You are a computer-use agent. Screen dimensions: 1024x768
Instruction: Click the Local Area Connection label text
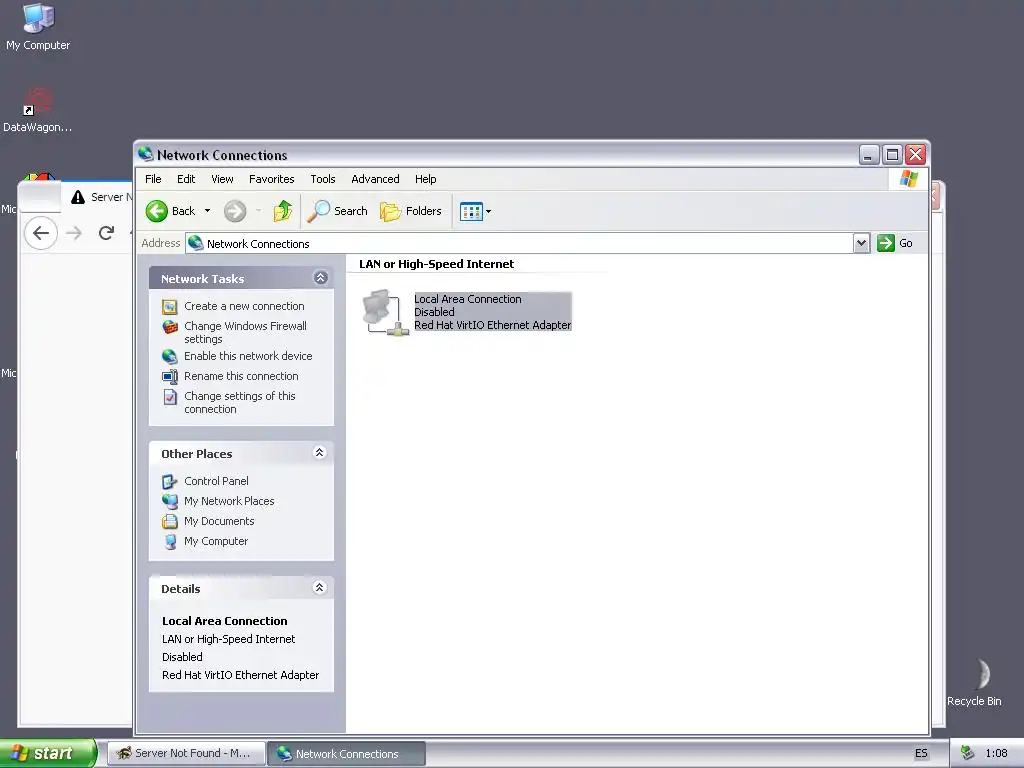tap(468, 299)
